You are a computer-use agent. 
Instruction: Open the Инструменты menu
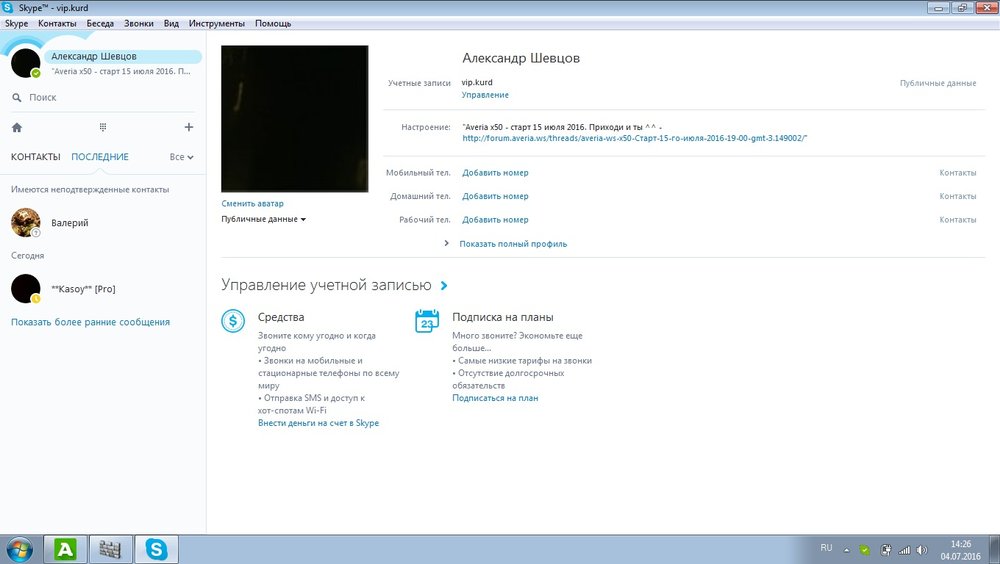click(x=217, y=22)
